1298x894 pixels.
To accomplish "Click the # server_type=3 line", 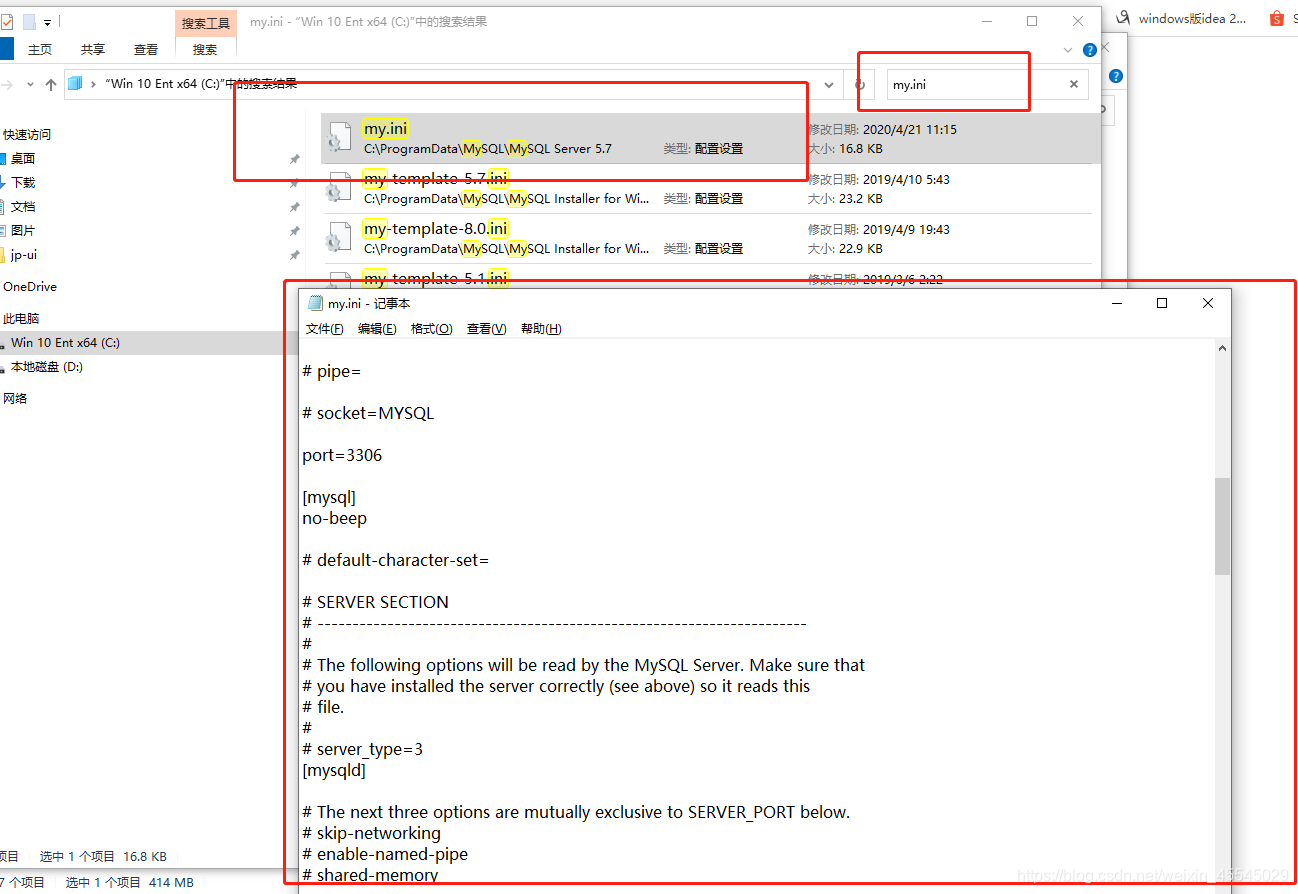I will [362, 749].
